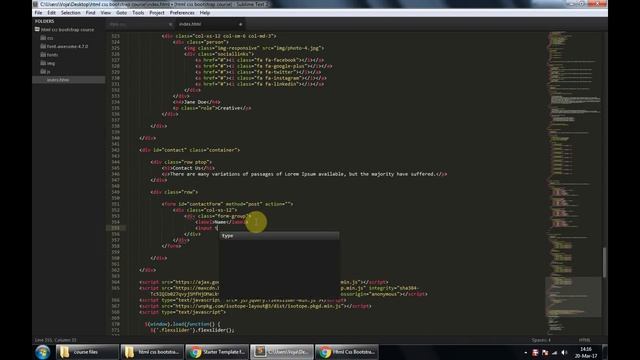Click the Sublime Text icon in title bar
Image resolution: width=640 pixels, height=360 pixels.
click(x=36, y=4)
